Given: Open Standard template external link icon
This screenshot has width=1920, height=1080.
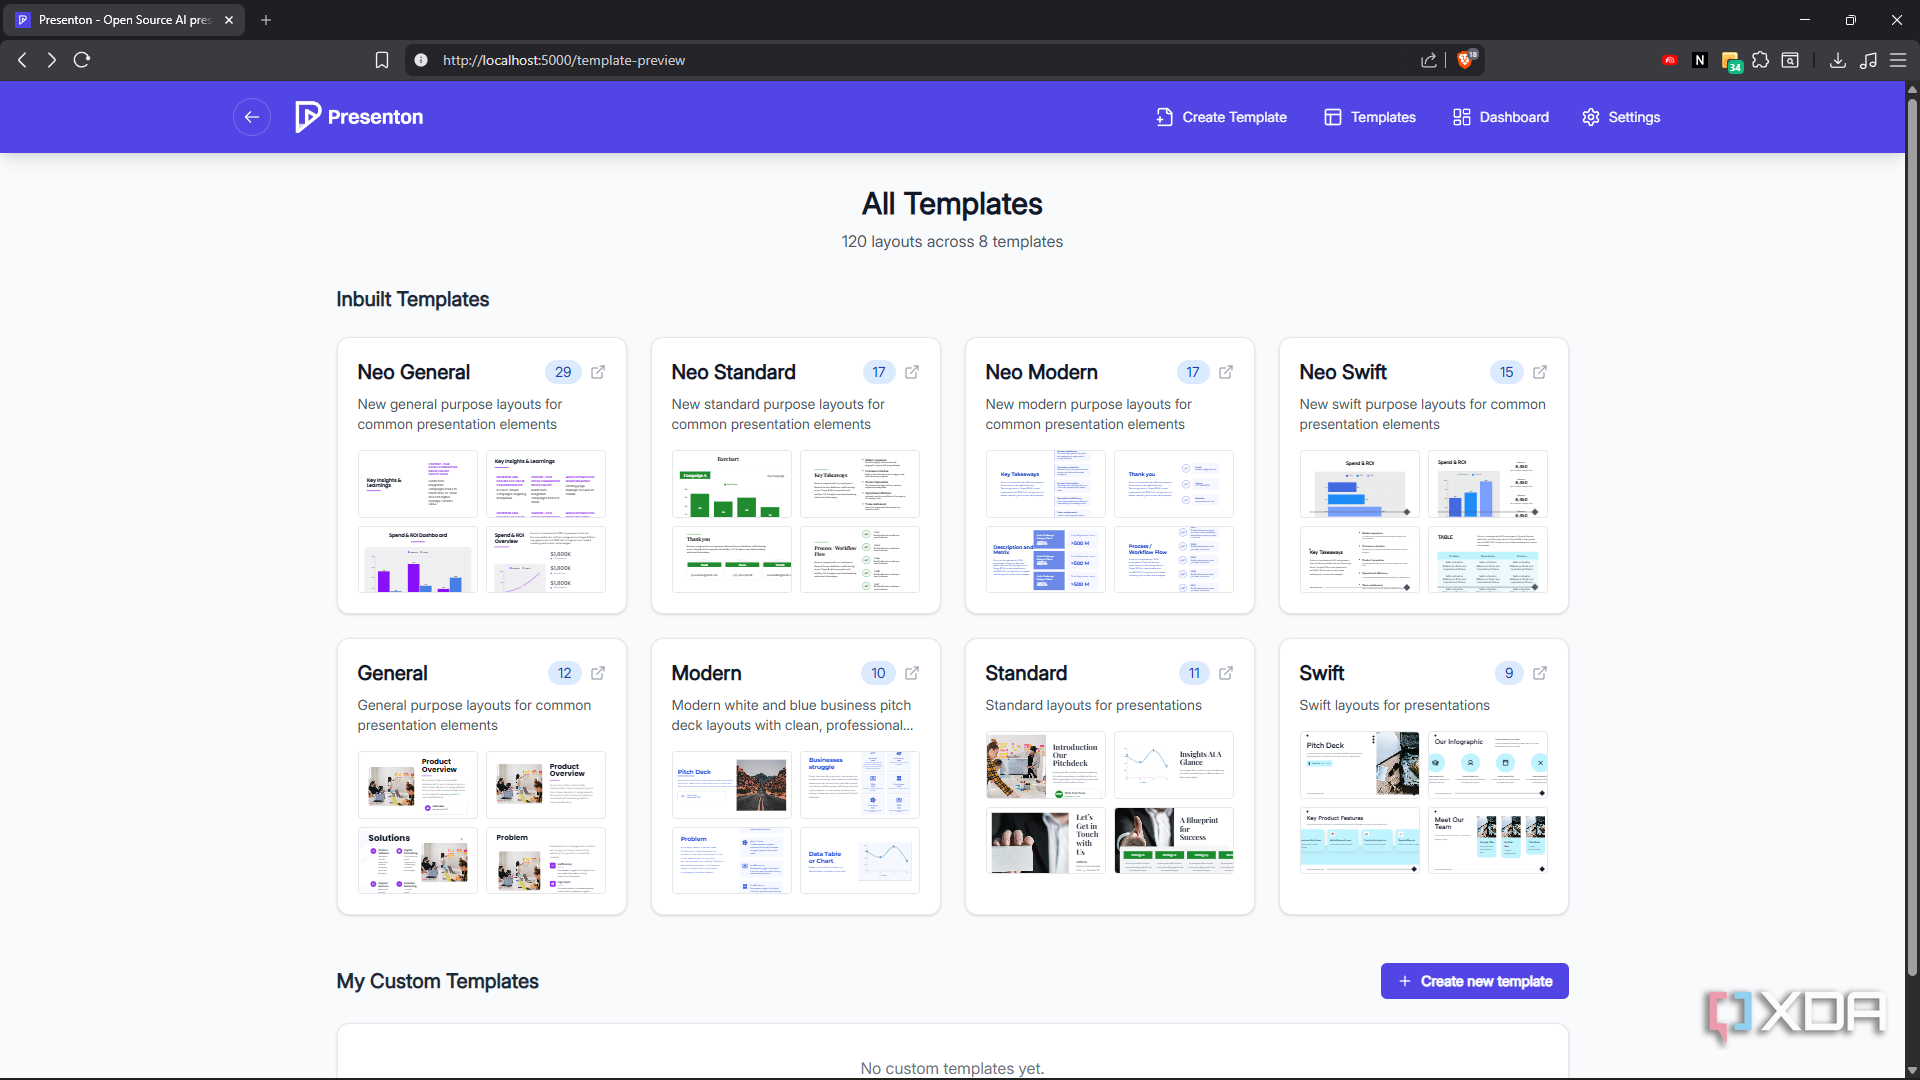Looking at the screenshot, I should coord(1226,673).
